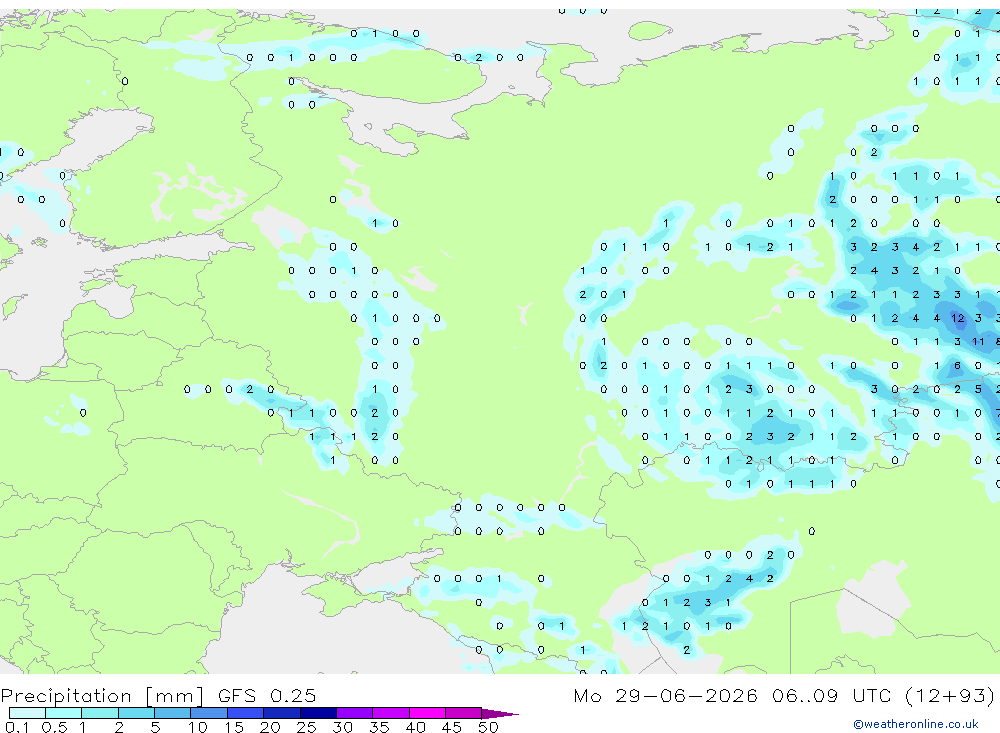Click the legend scale label '0.1'
Viewport: 1000px width, 733px height.
click(x=17, y=727)
